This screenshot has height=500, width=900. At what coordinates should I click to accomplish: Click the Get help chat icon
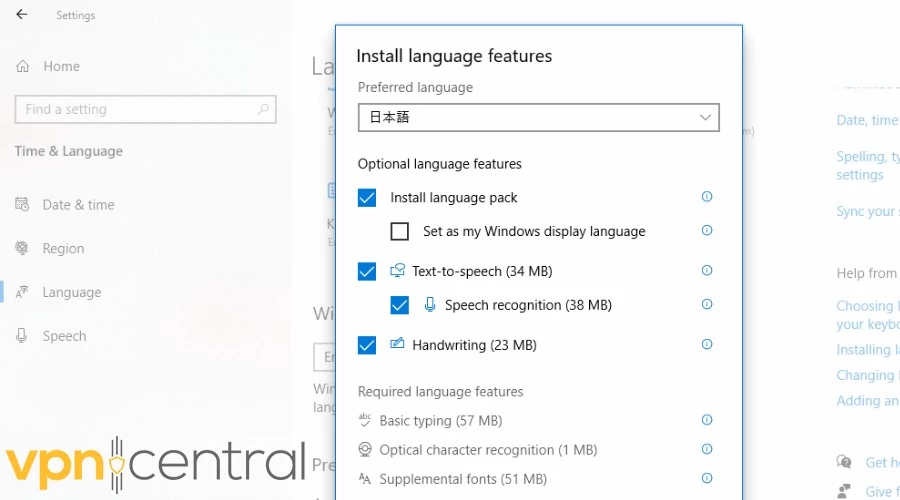(x=844, y=462)
